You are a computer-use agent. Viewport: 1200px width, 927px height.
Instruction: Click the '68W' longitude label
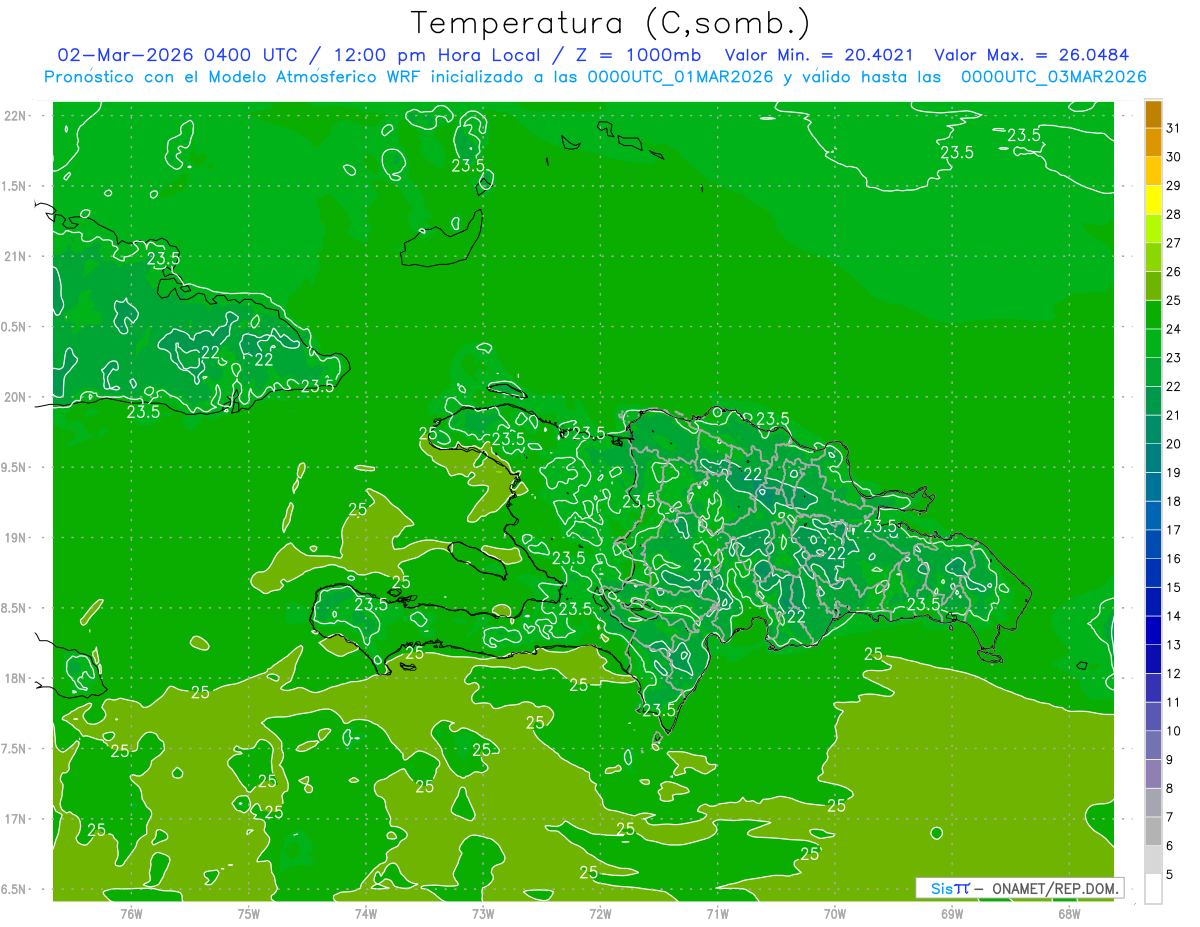coord(1069,913)
